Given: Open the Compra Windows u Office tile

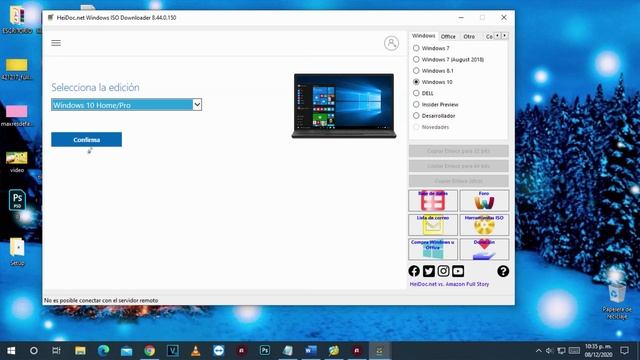Looking at the screenshot, I should point(433,249).
